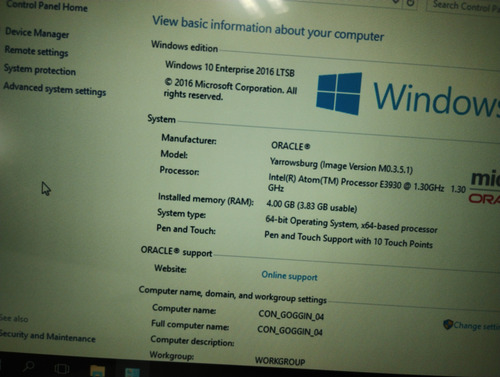Click Change settings shield link
Image resolution: width=500 pixels, height=377 pixels.
(x=472, y=325)
